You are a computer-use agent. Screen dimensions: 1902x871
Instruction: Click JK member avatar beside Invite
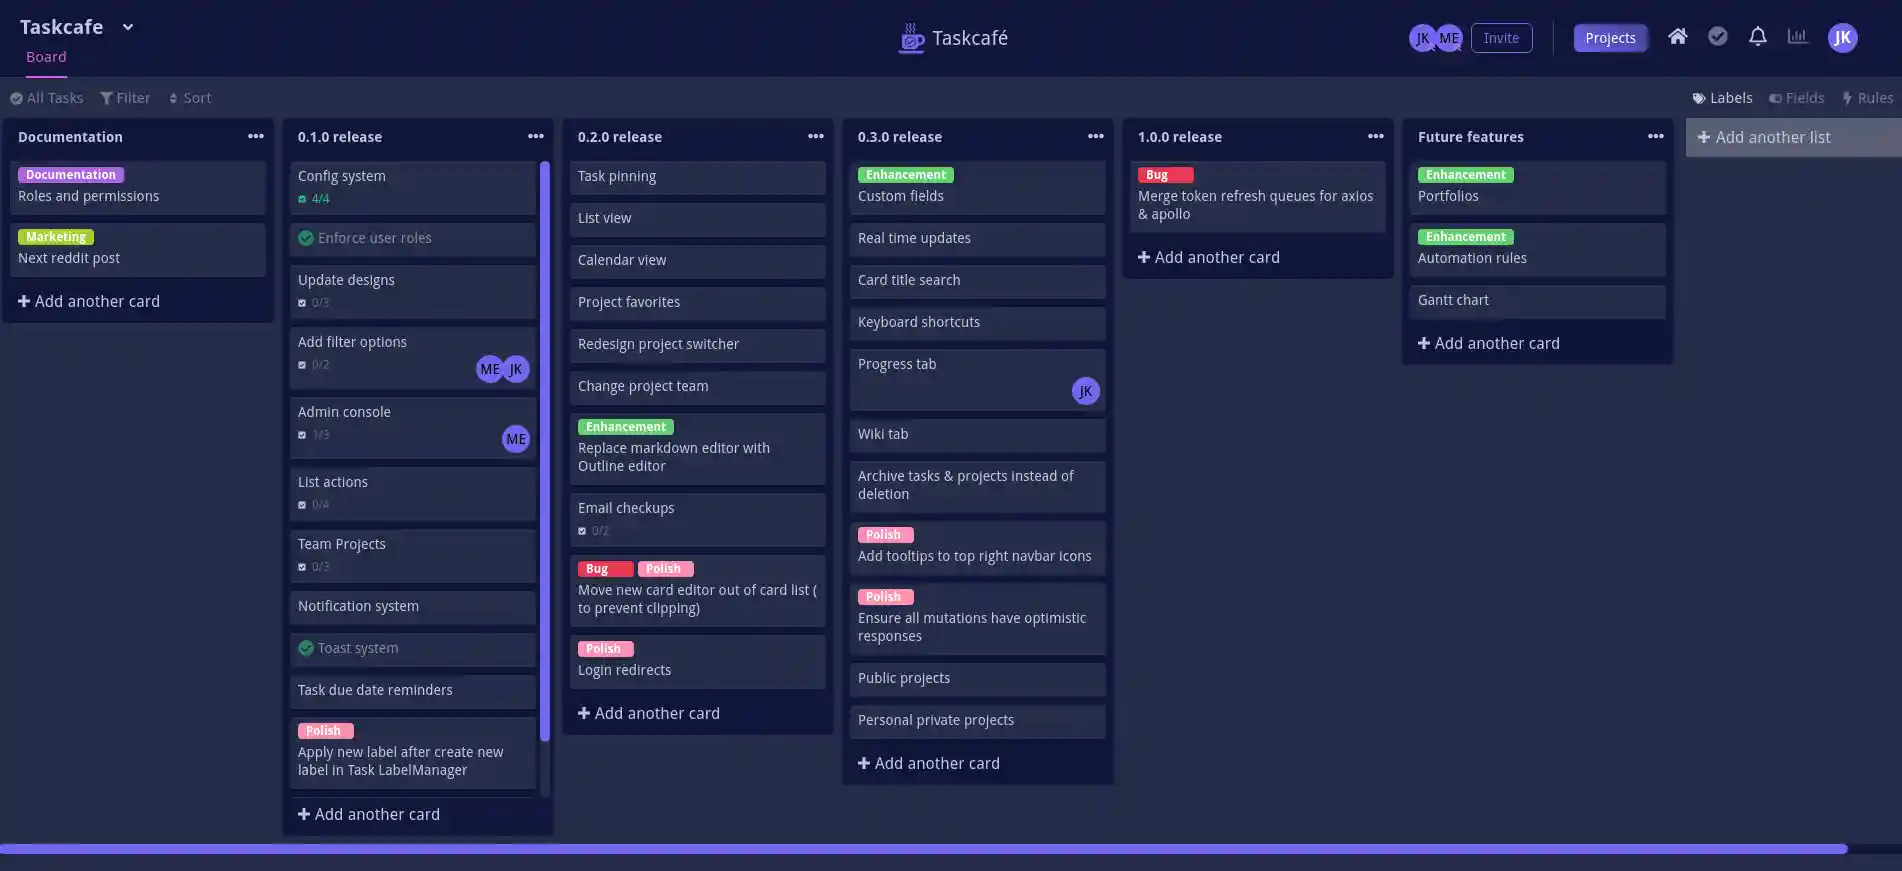pyautogui.click(x=1422, y=38)
